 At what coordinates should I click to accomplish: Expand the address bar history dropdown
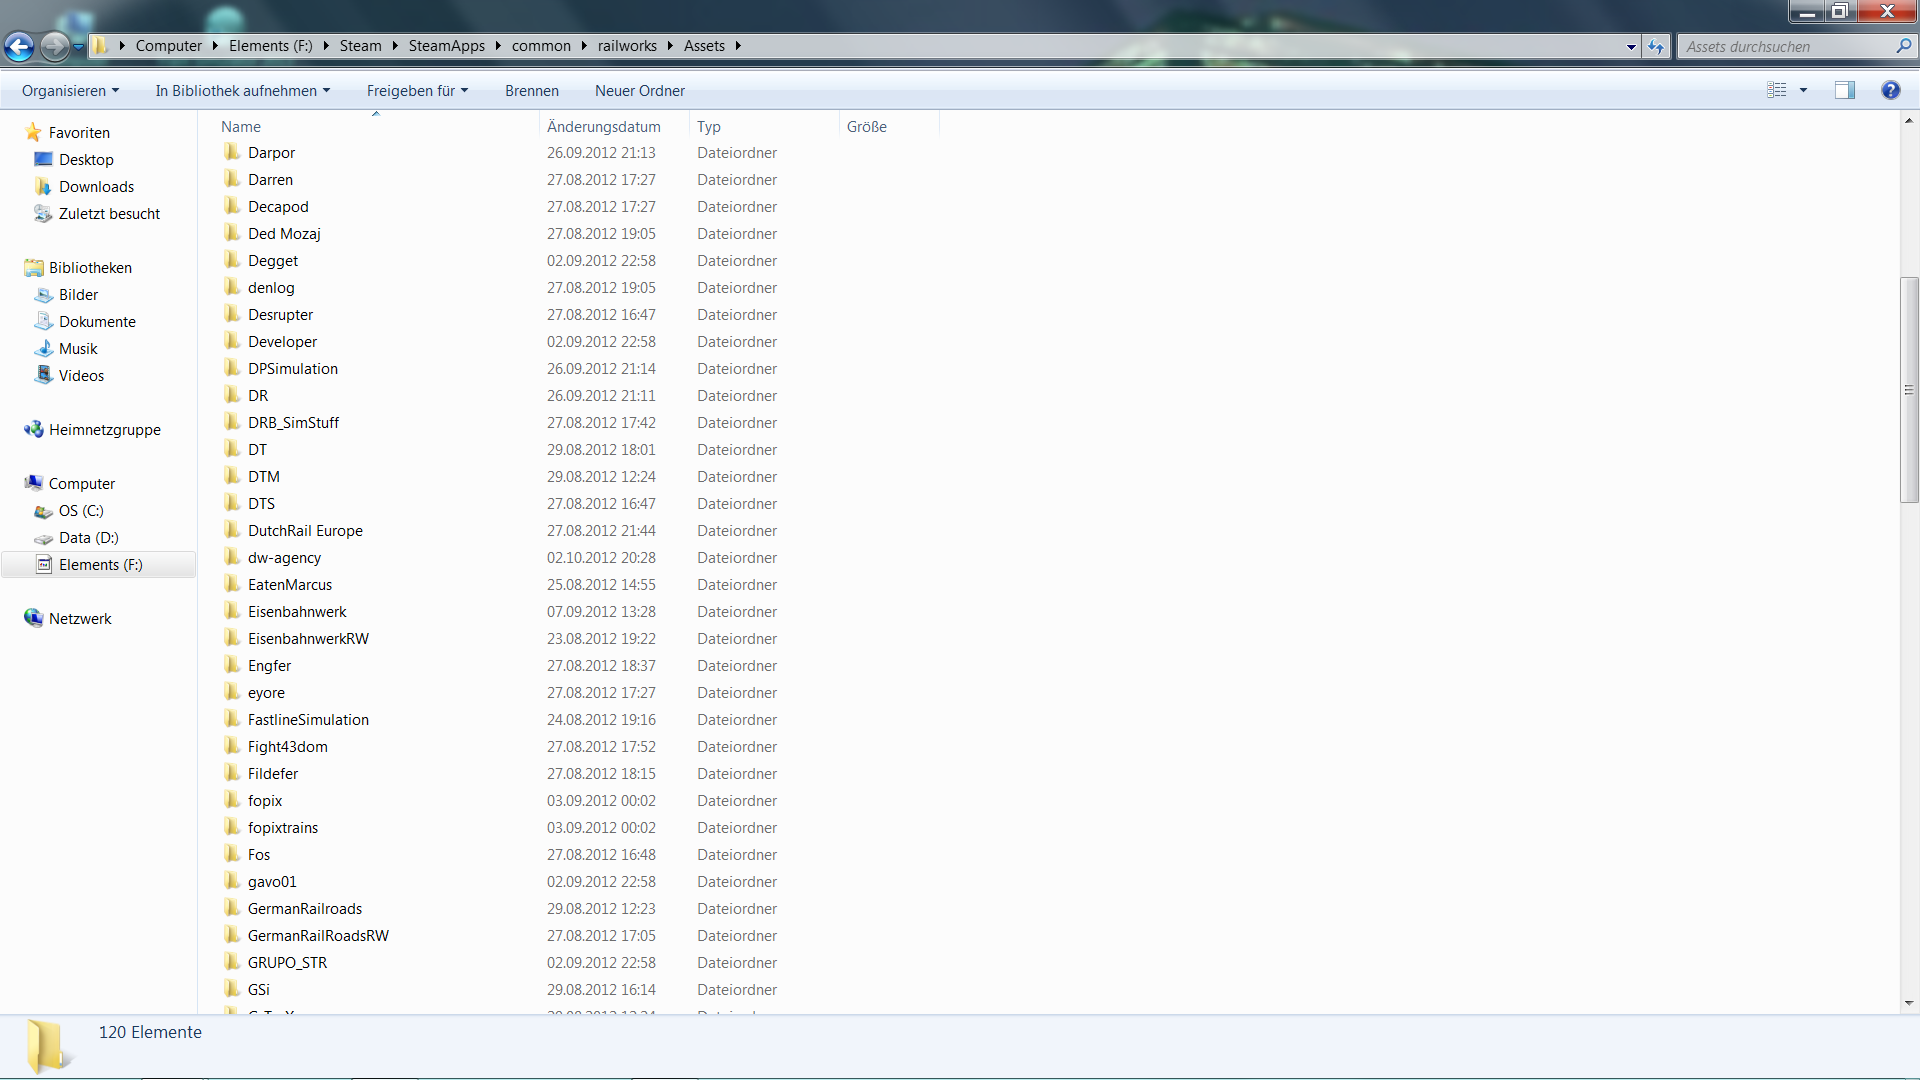pos(1631,47)
